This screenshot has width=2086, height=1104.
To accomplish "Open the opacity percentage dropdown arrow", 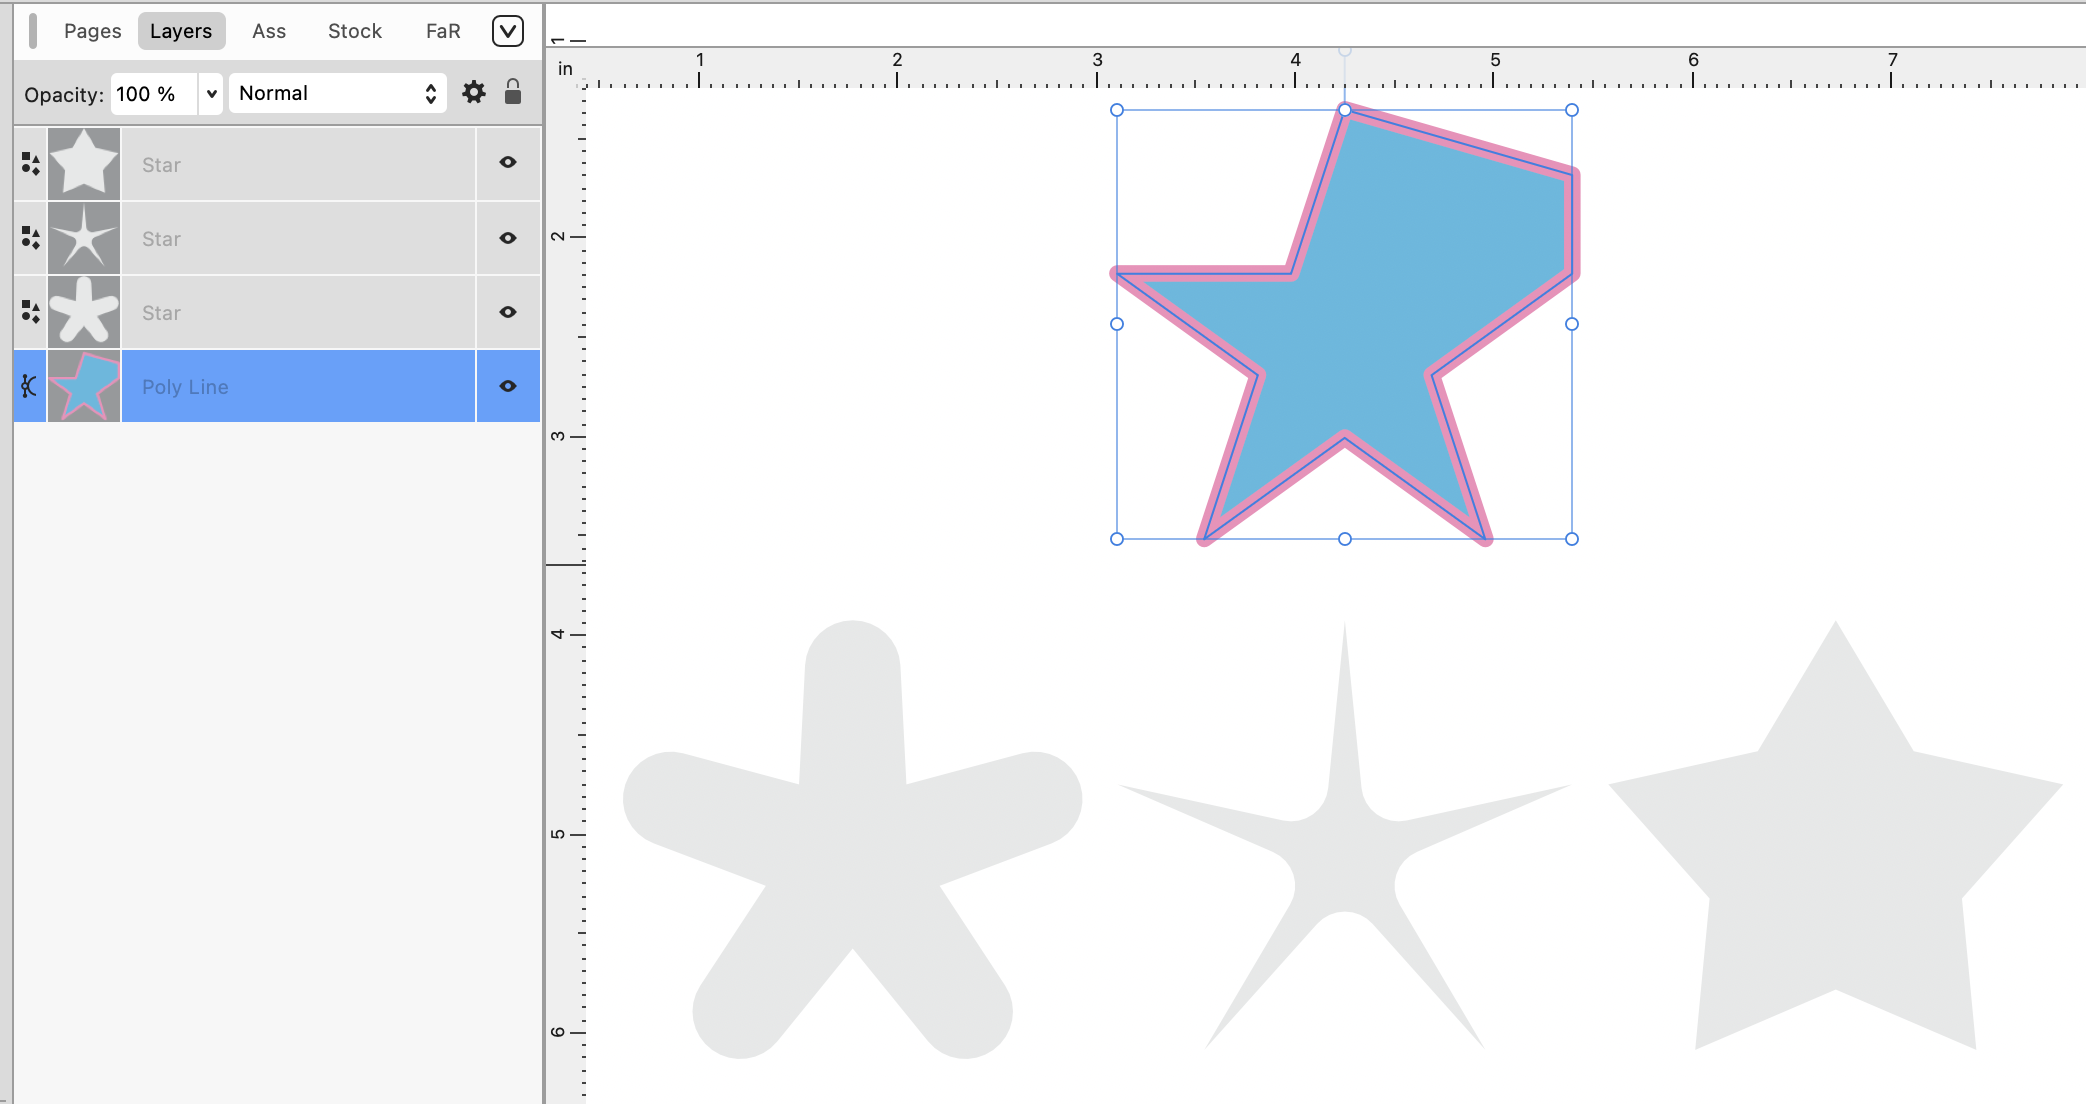I will [211, 94].
